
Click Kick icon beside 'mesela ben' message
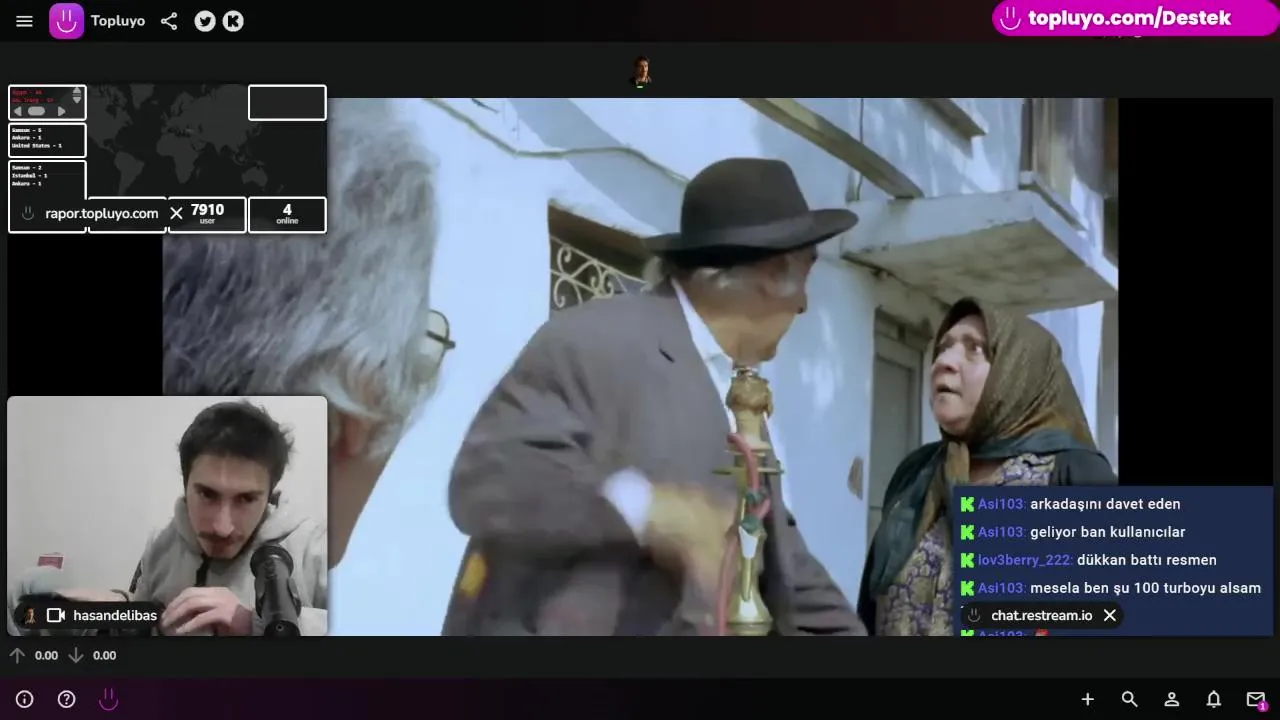(967, 588)
